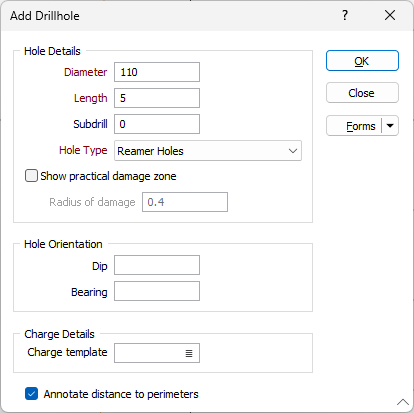Screen dimensions: 414x413
Task: Click the help question mark icon
Action: 345,15
